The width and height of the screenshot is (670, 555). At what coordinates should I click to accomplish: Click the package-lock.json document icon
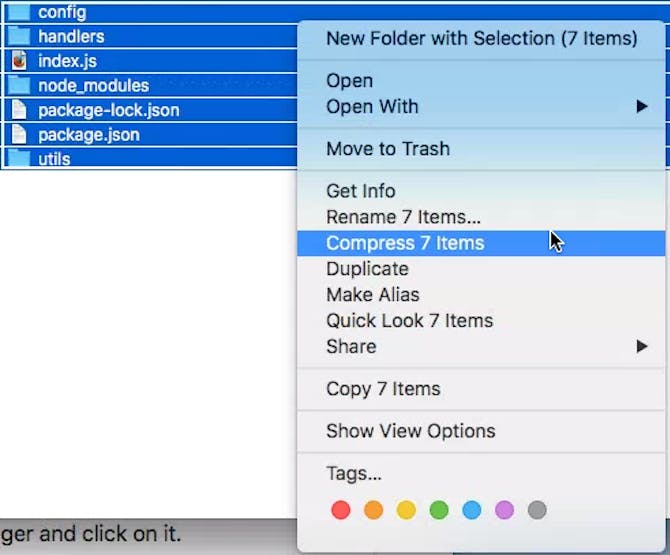[x=19, y=110]
